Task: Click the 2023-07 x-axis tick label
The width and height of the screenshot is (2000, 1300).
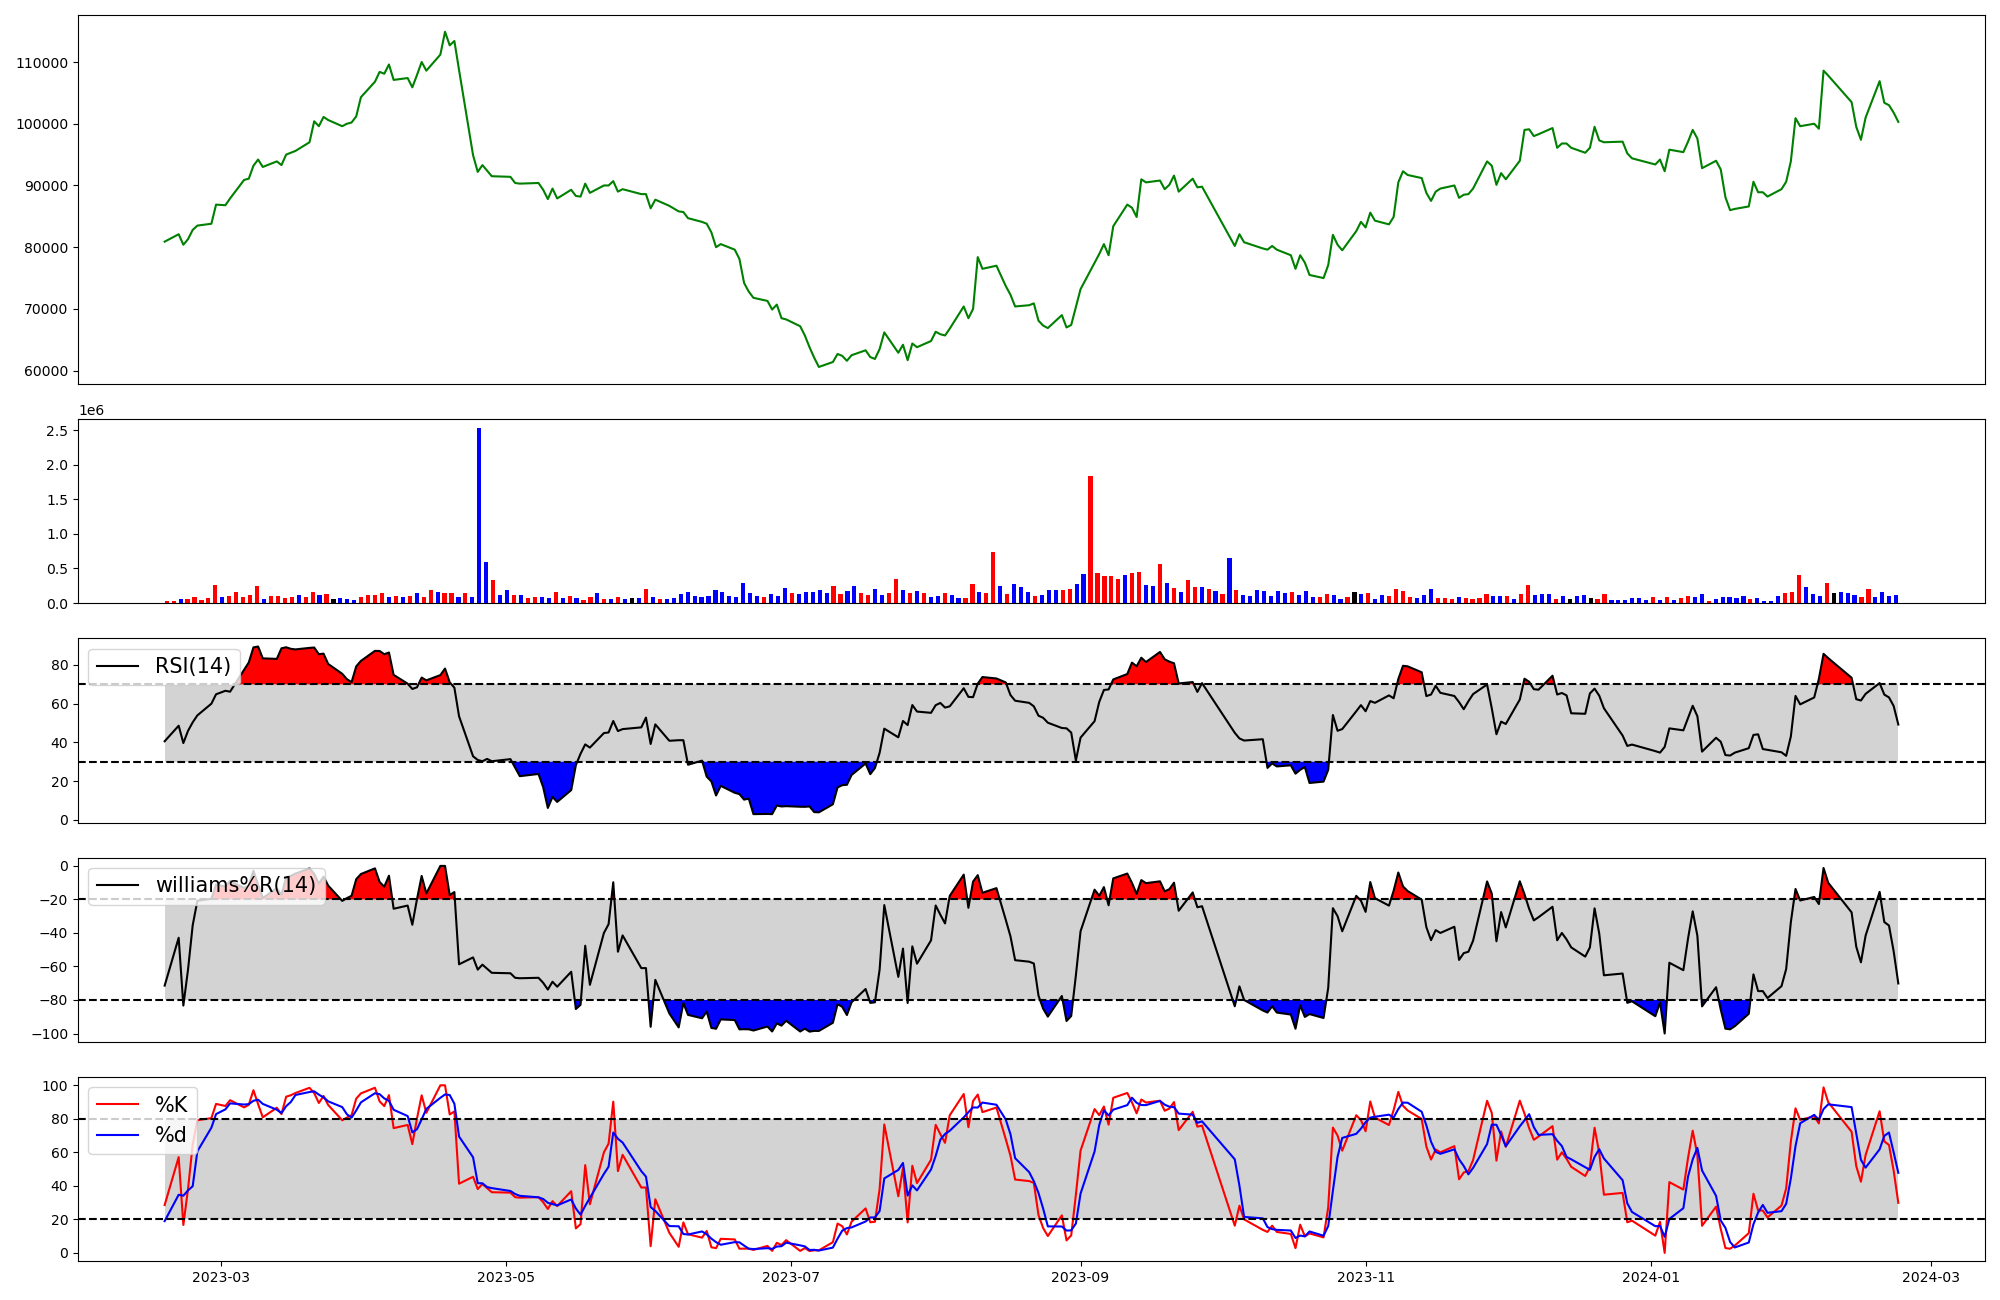Action: pyautogui.click(x=791, y=1277)
